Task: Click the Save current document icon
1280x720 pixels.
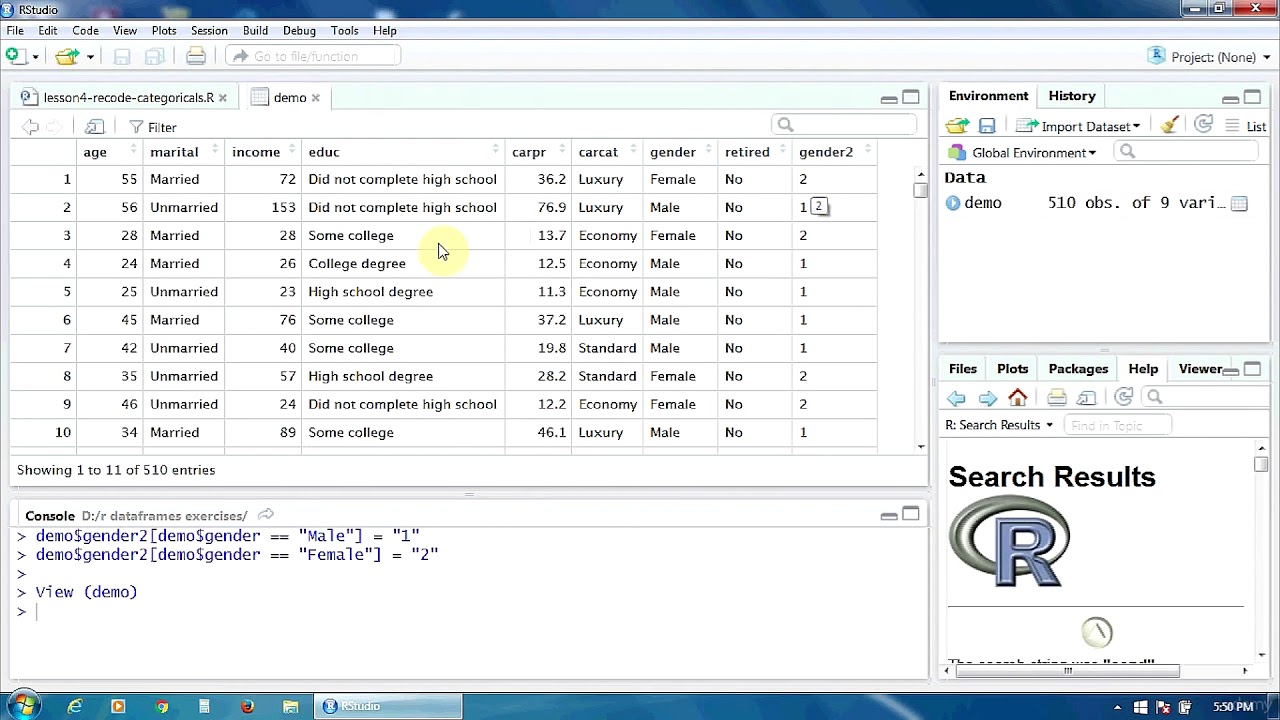Action: [x=122, y=56]
